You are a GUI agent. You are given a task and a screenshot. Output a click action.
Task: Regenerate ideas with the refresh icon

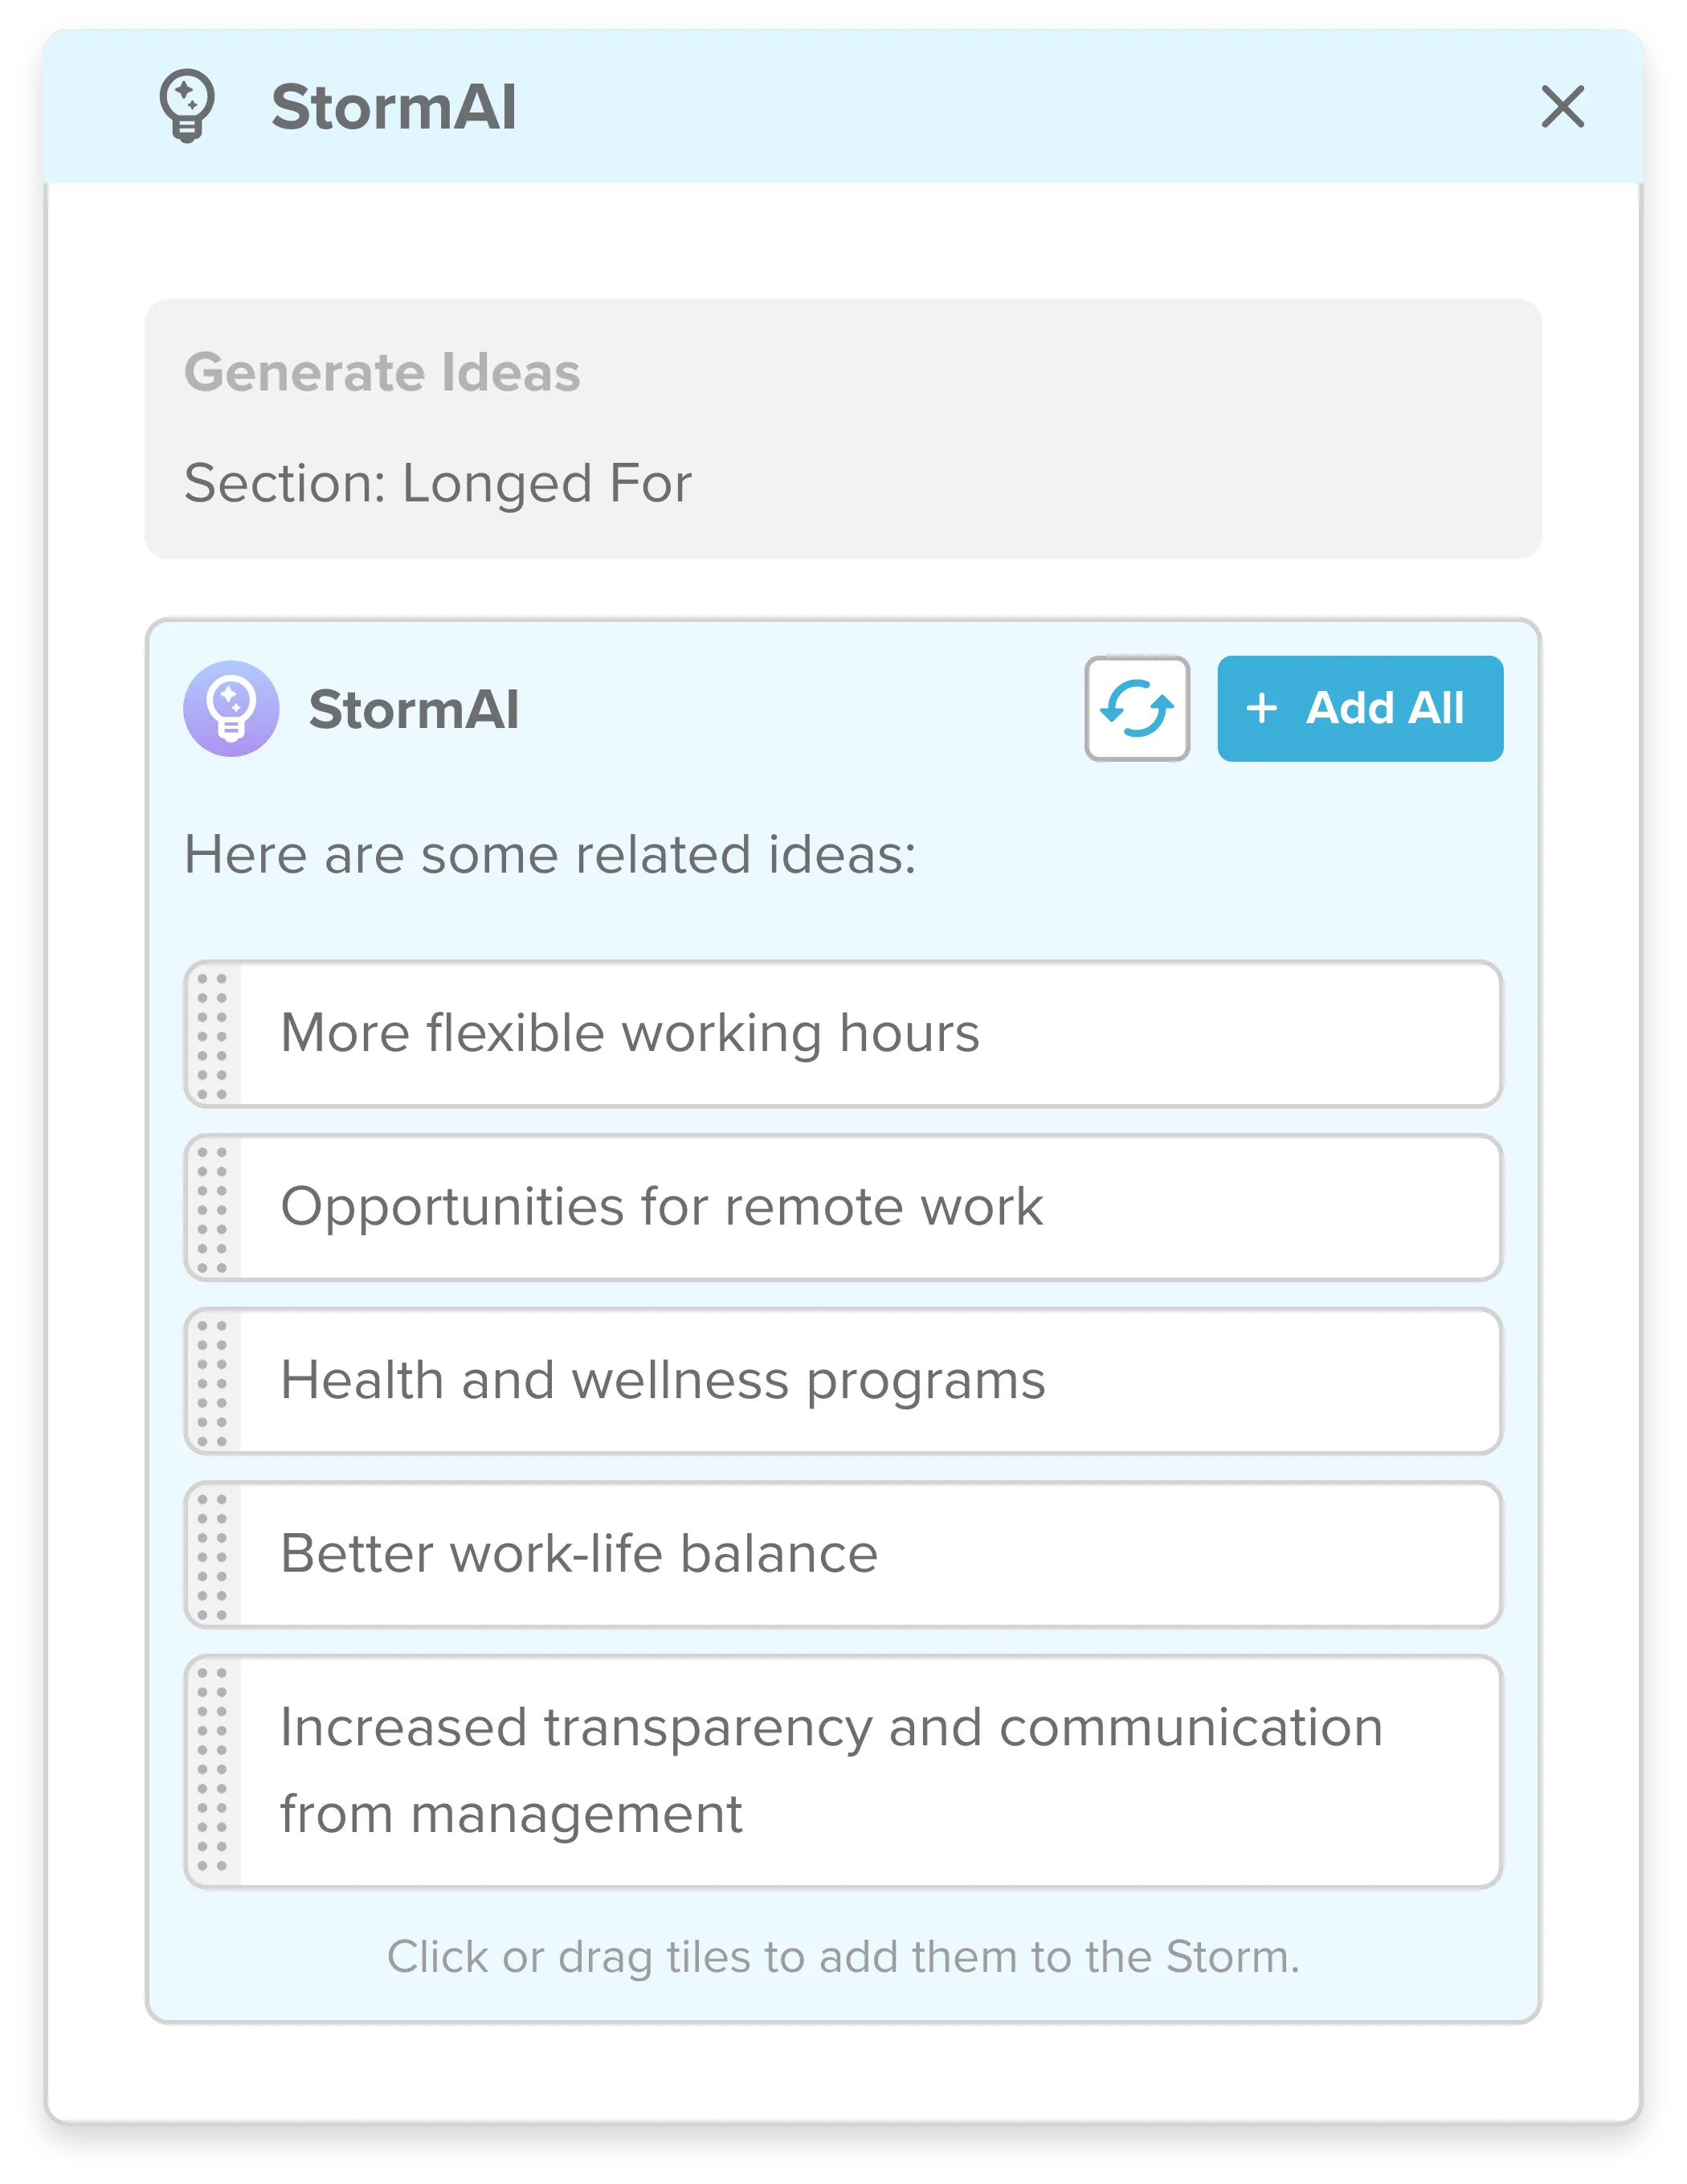pos(1137,709)
